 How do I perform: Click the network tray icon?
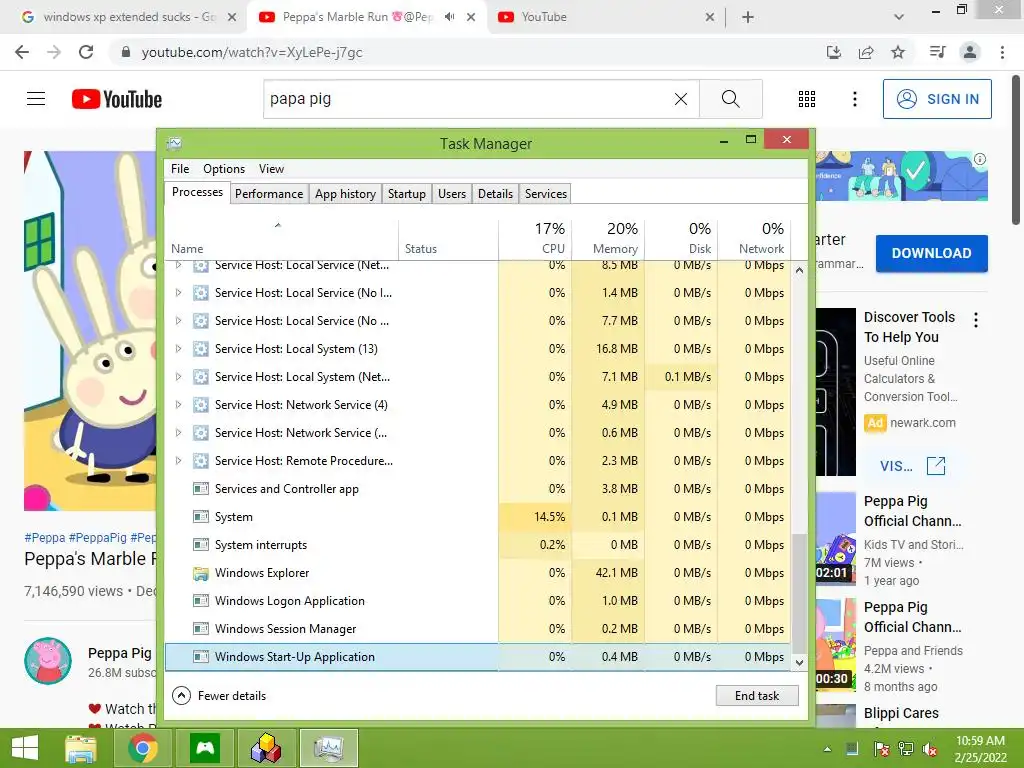906,749
